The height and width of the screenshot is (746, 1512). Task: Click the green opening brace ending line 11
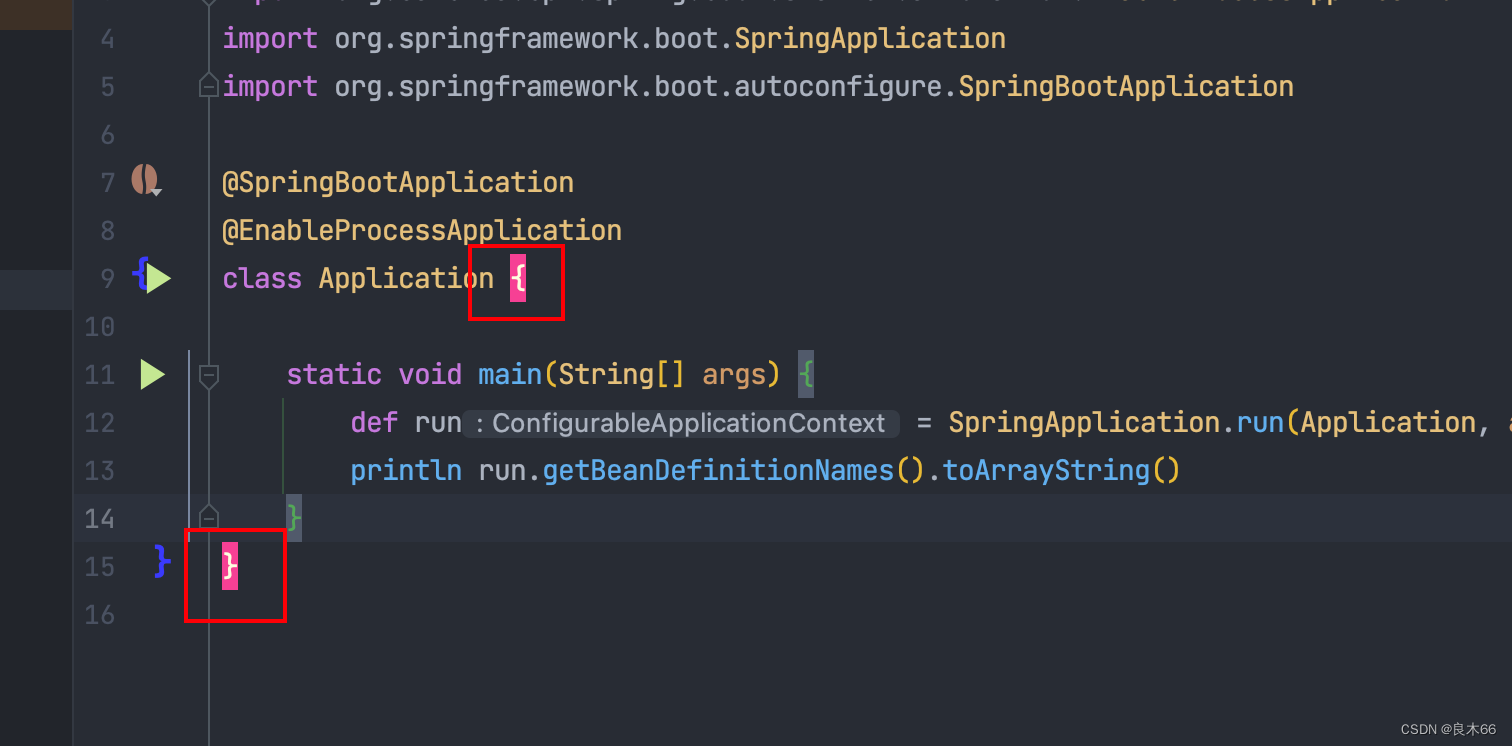[x=806, y=374]
